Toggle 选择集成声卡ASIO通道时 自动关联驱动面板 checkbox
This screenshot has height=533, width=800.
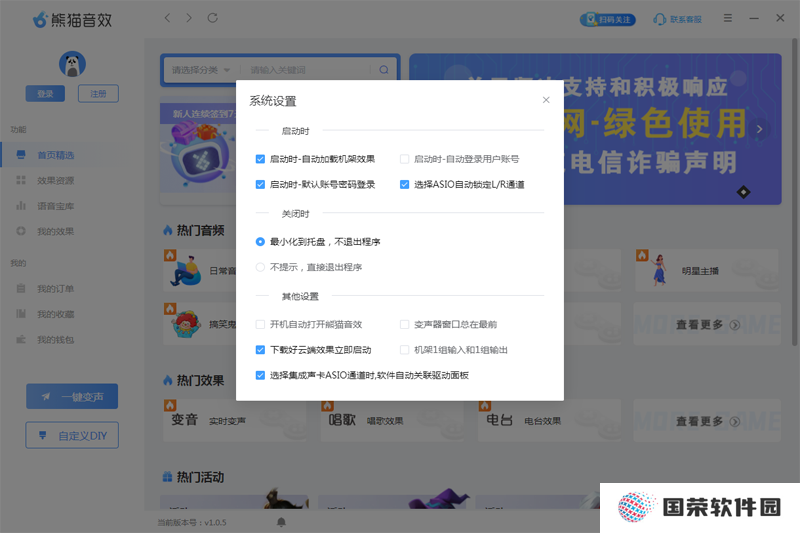point(260,375)
